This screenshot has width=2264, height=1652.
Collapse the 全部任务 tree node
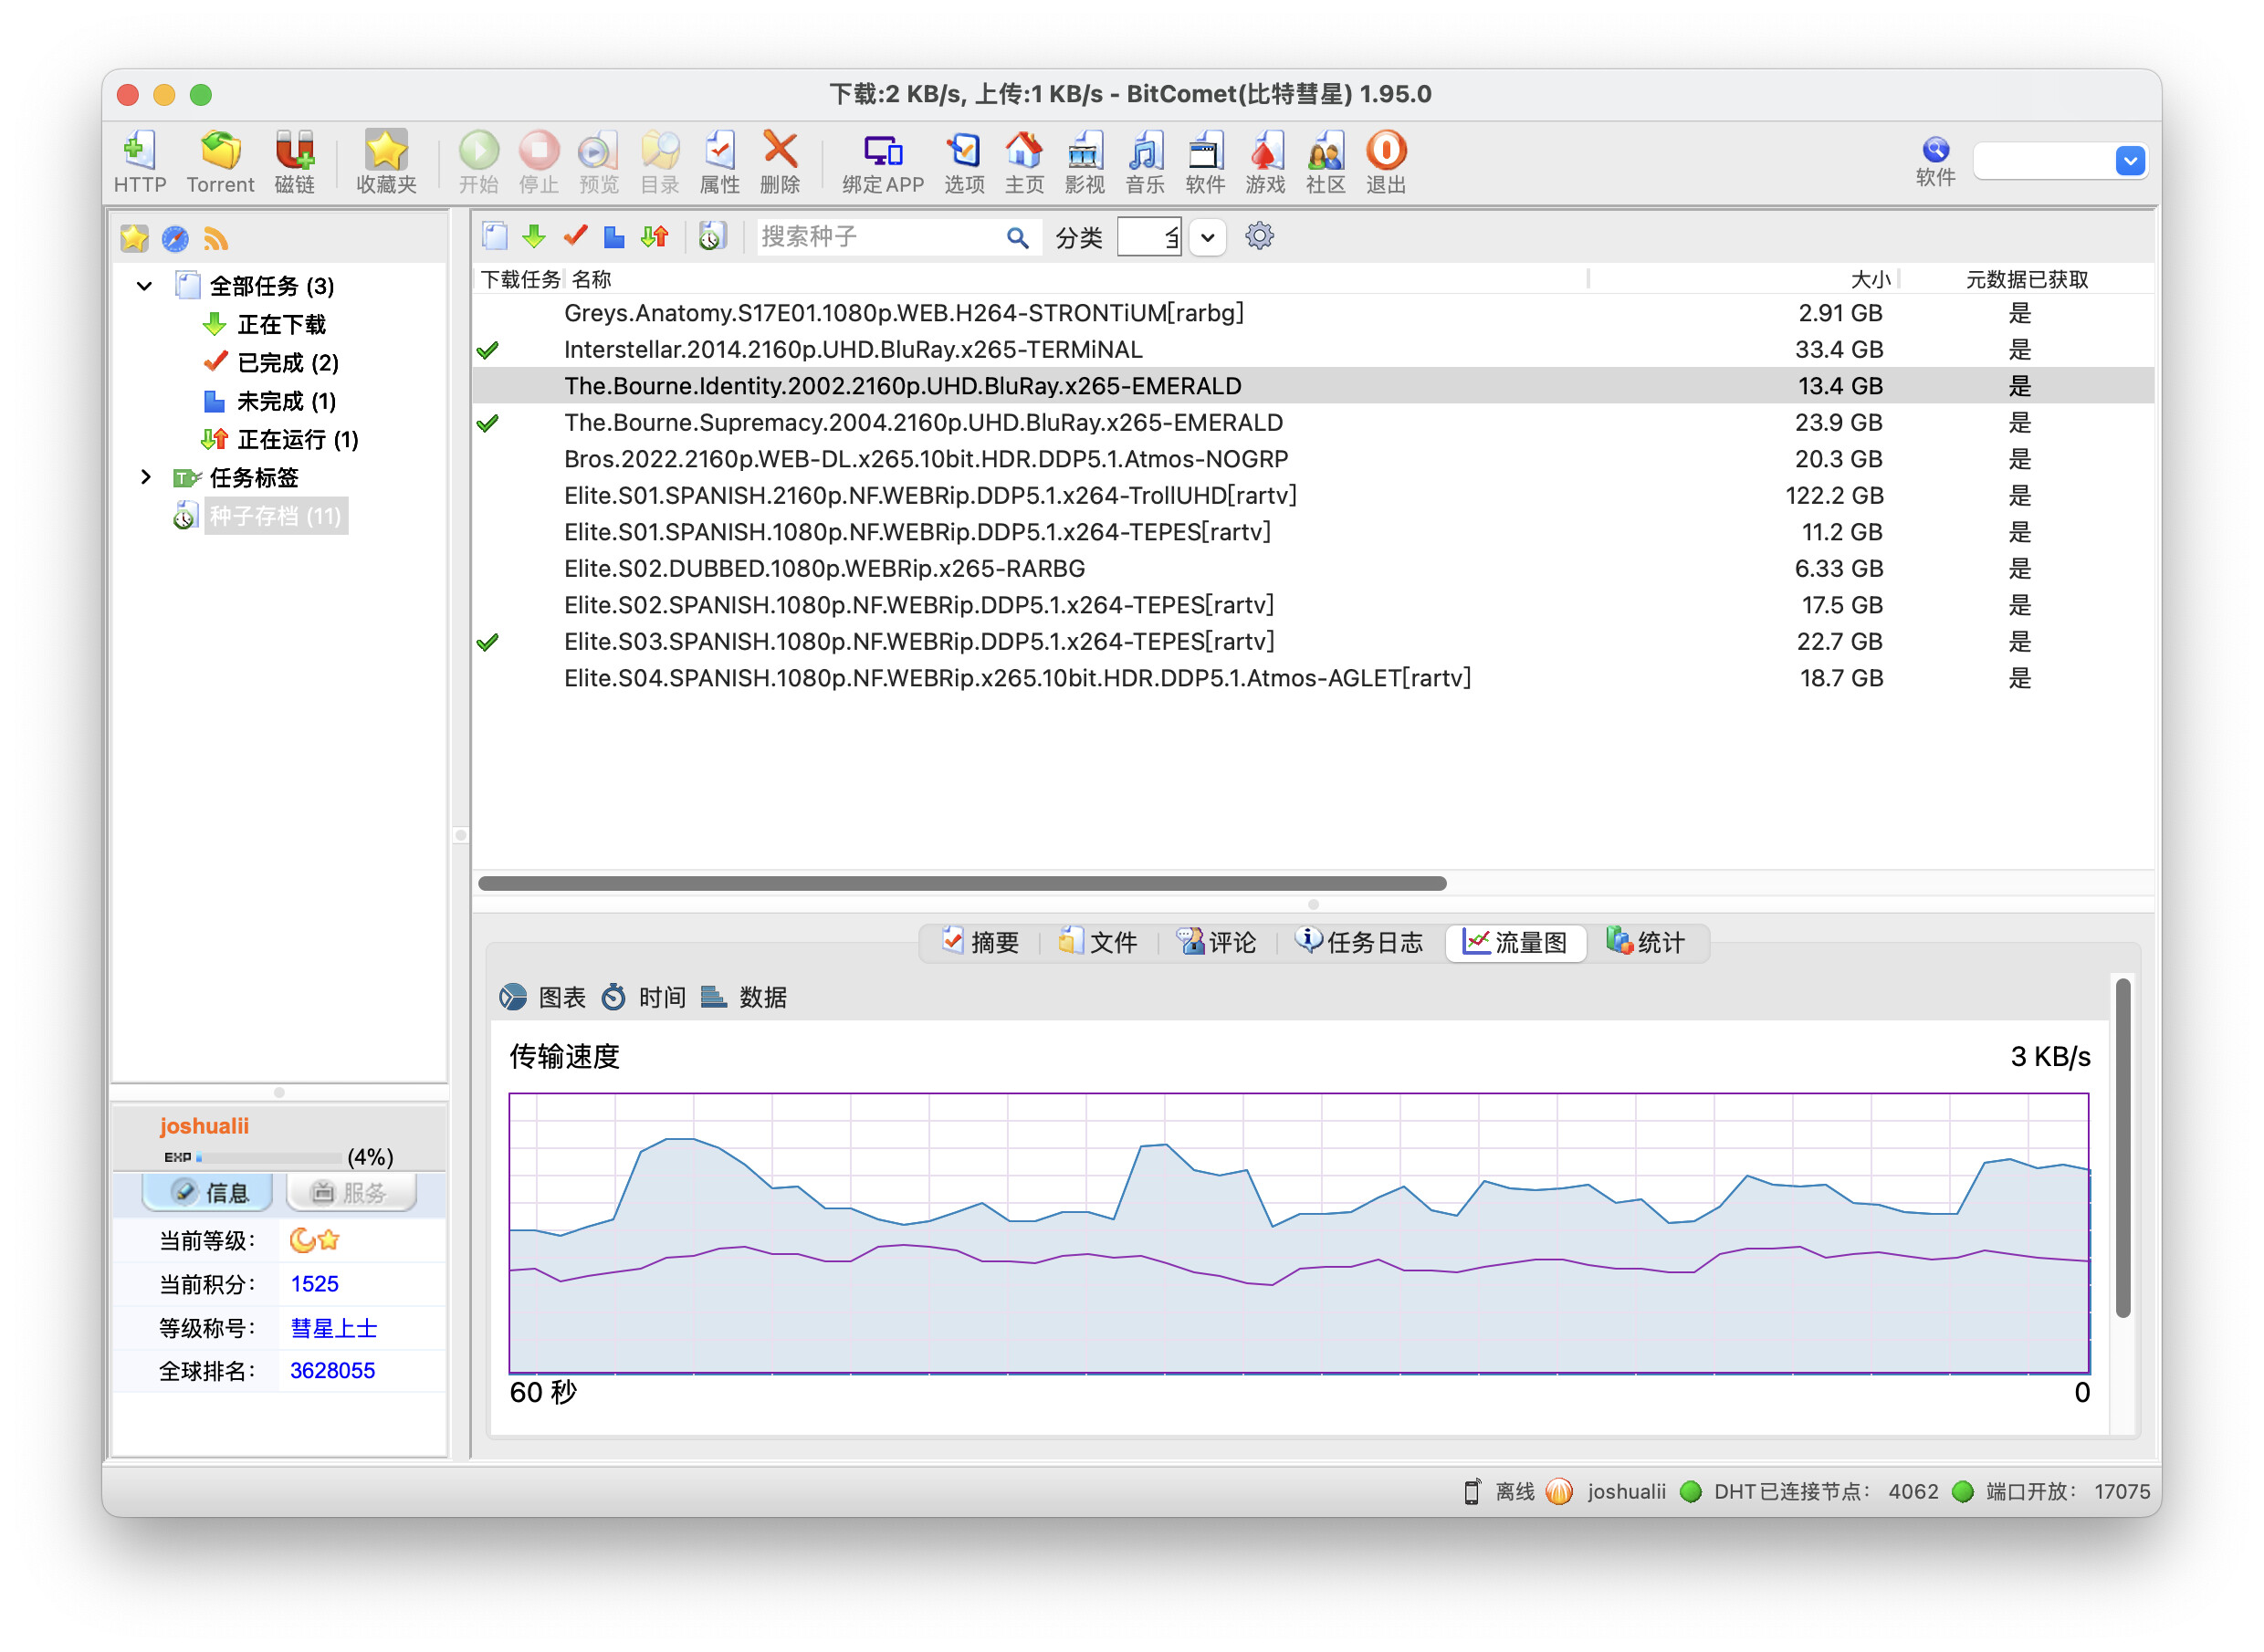144,286
